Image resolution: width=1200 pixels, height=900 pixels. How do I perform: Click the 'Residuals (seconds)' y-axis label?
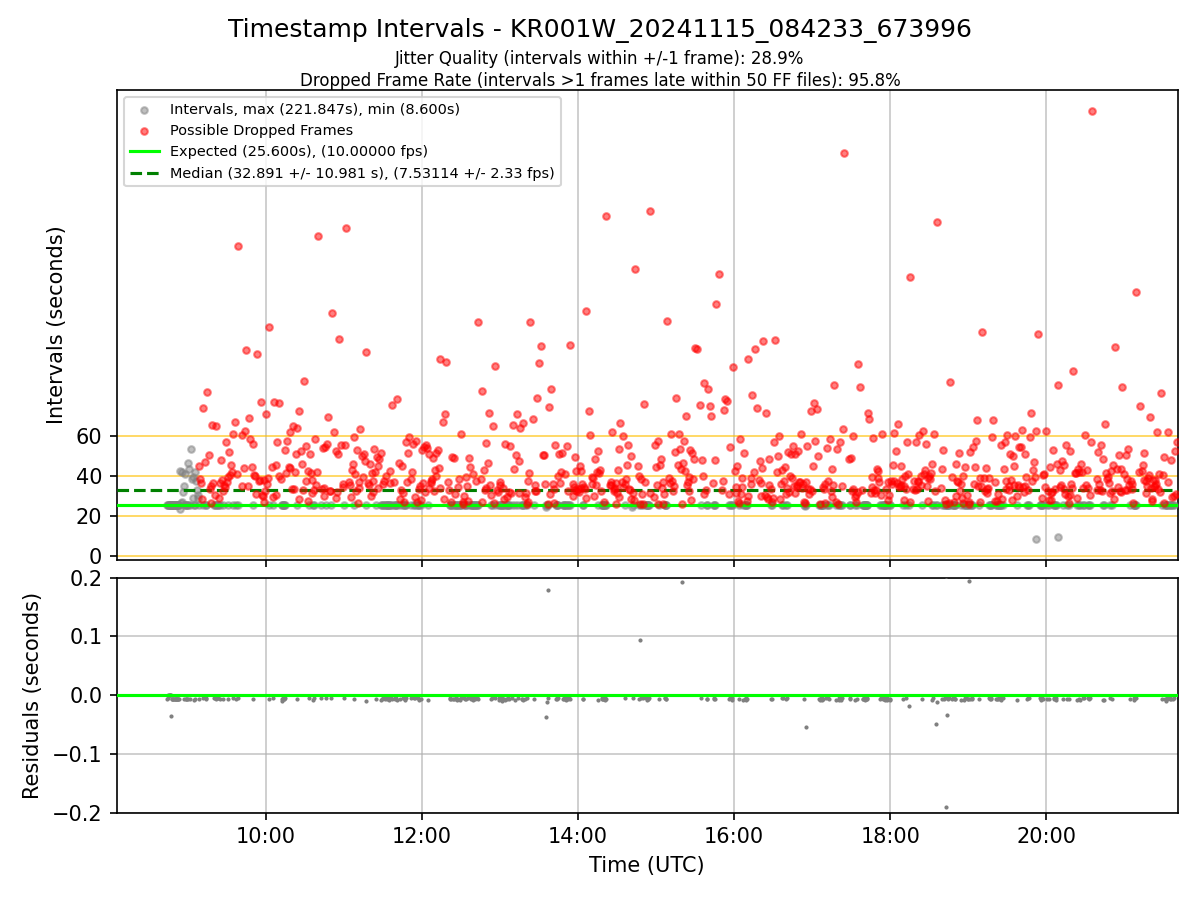pos(32,695)
